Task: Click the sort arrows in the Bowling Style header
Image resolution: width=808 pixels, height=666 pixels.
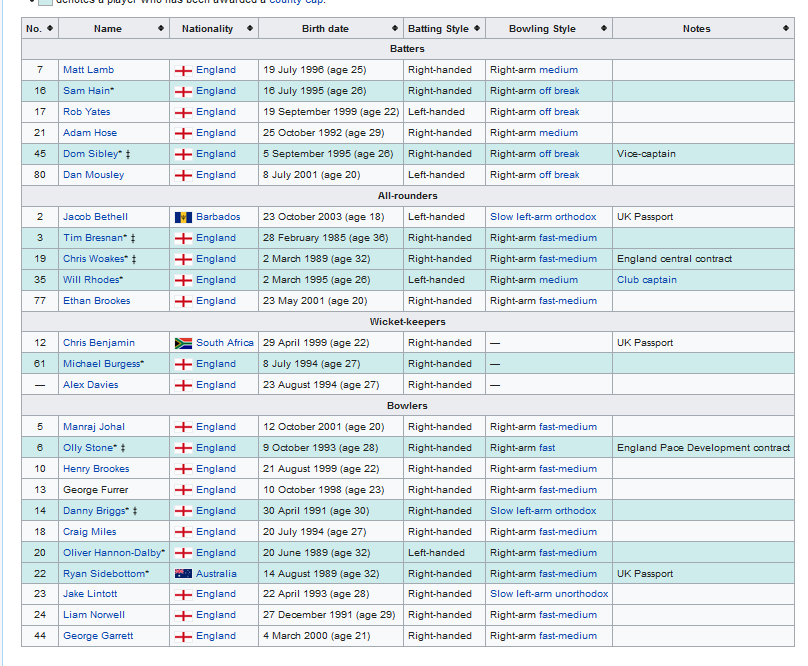Action: pyautogui.click(x=604, y=28)
